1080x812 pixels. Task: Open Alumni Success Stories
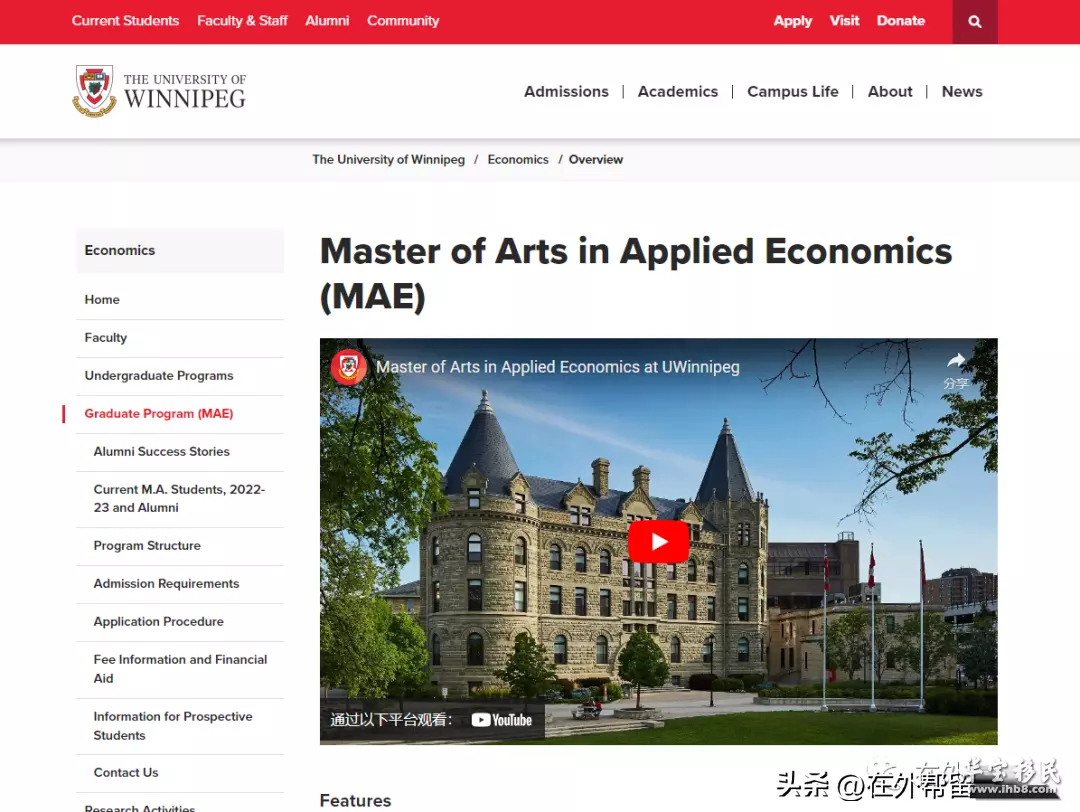coord(162,452)
